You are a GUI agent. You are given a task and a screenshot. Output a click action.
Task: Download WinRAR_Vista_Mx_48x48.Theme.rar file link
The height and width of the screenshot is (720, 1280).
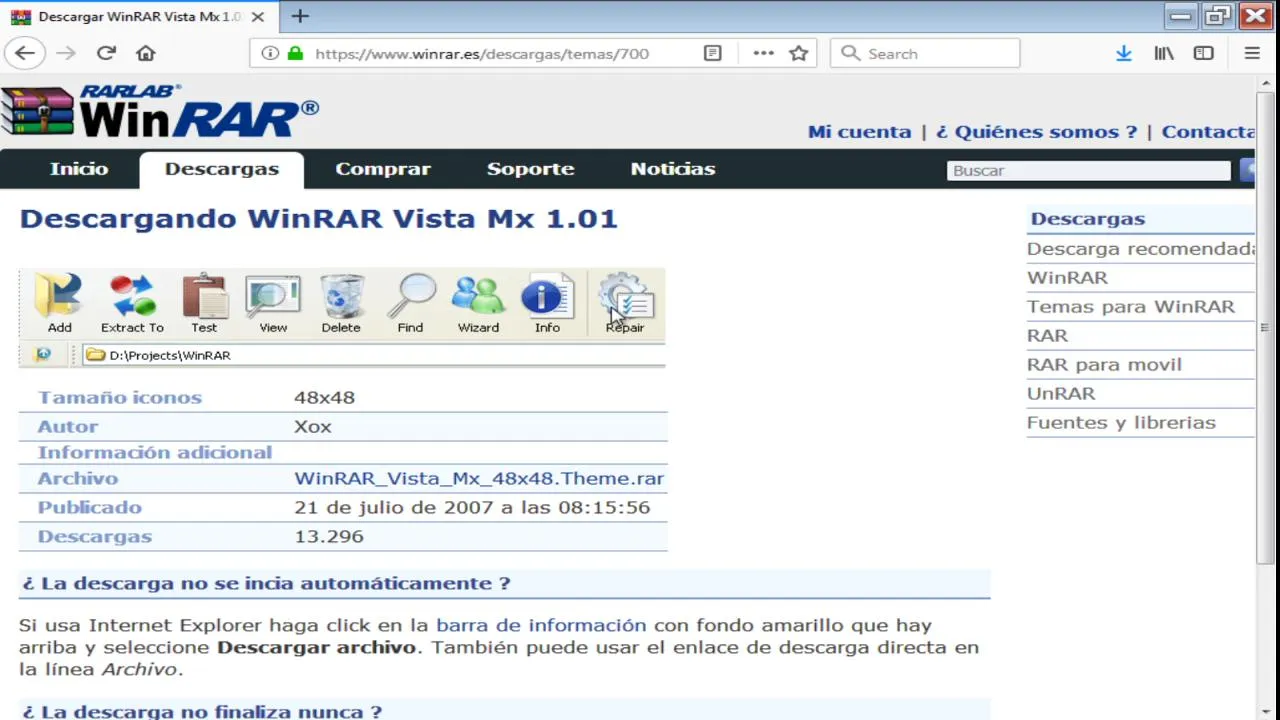coord(479,478)
